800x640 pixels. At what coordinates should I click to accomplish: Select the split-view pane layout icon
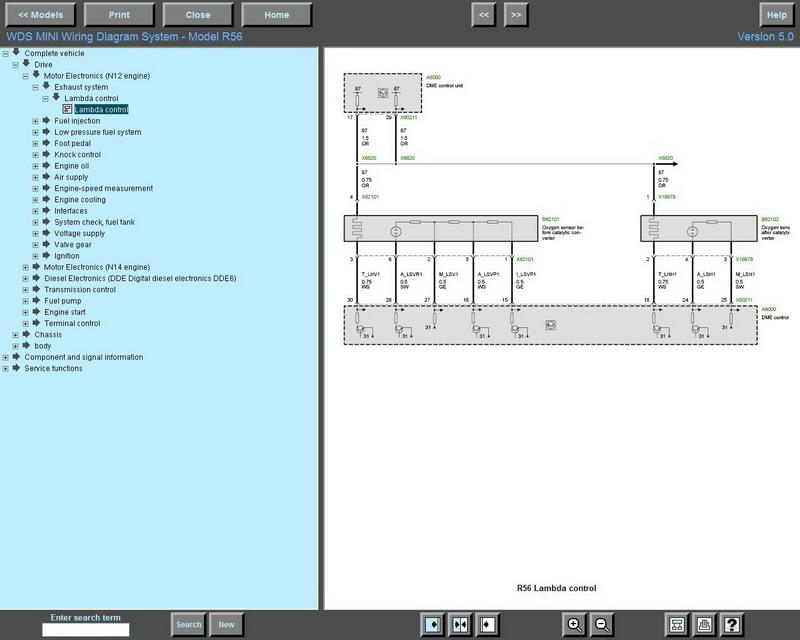pos(460,624)
